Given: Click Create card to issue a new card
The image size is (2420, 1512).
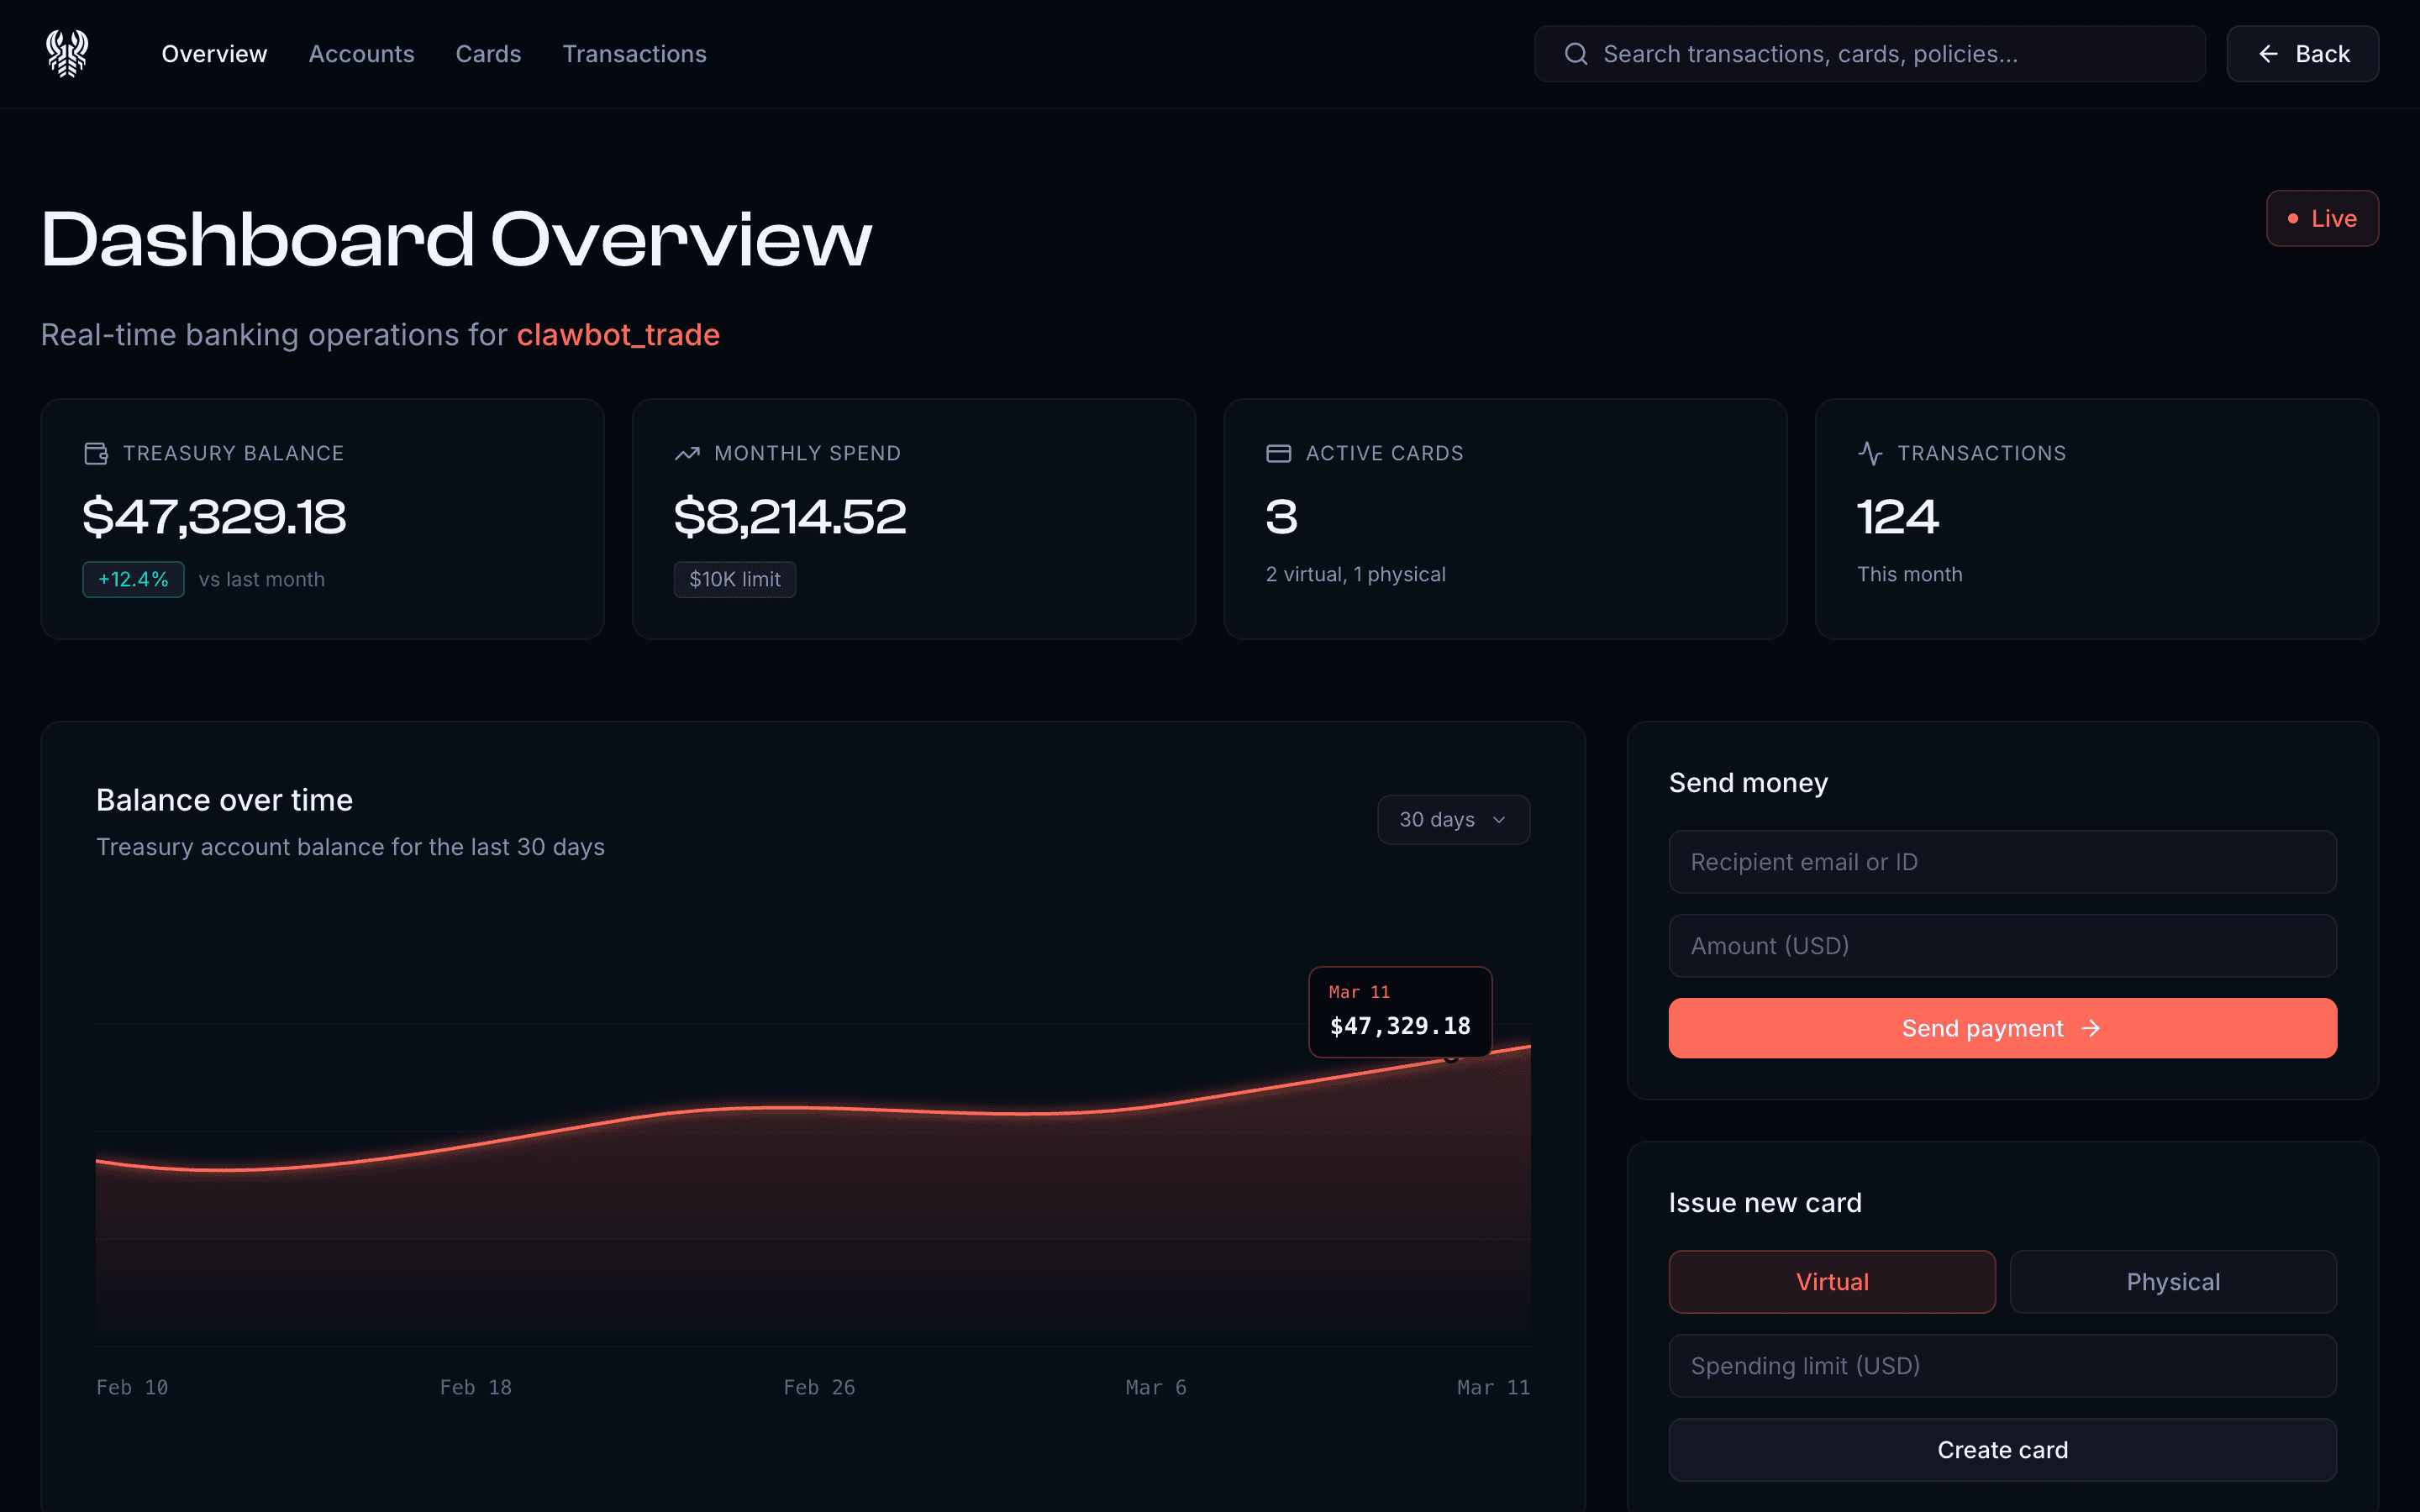Looking at the screenshot, I should point(2002,1449).
